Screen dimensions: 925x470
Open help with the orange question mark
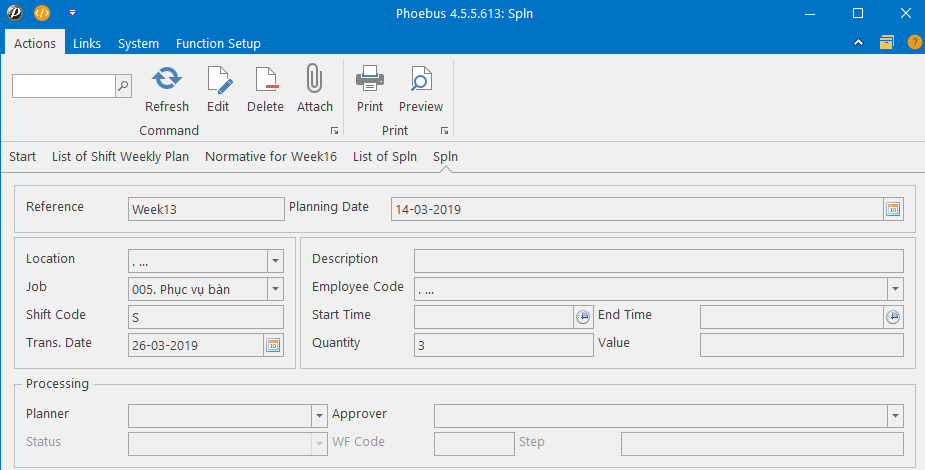coord(914,42)
